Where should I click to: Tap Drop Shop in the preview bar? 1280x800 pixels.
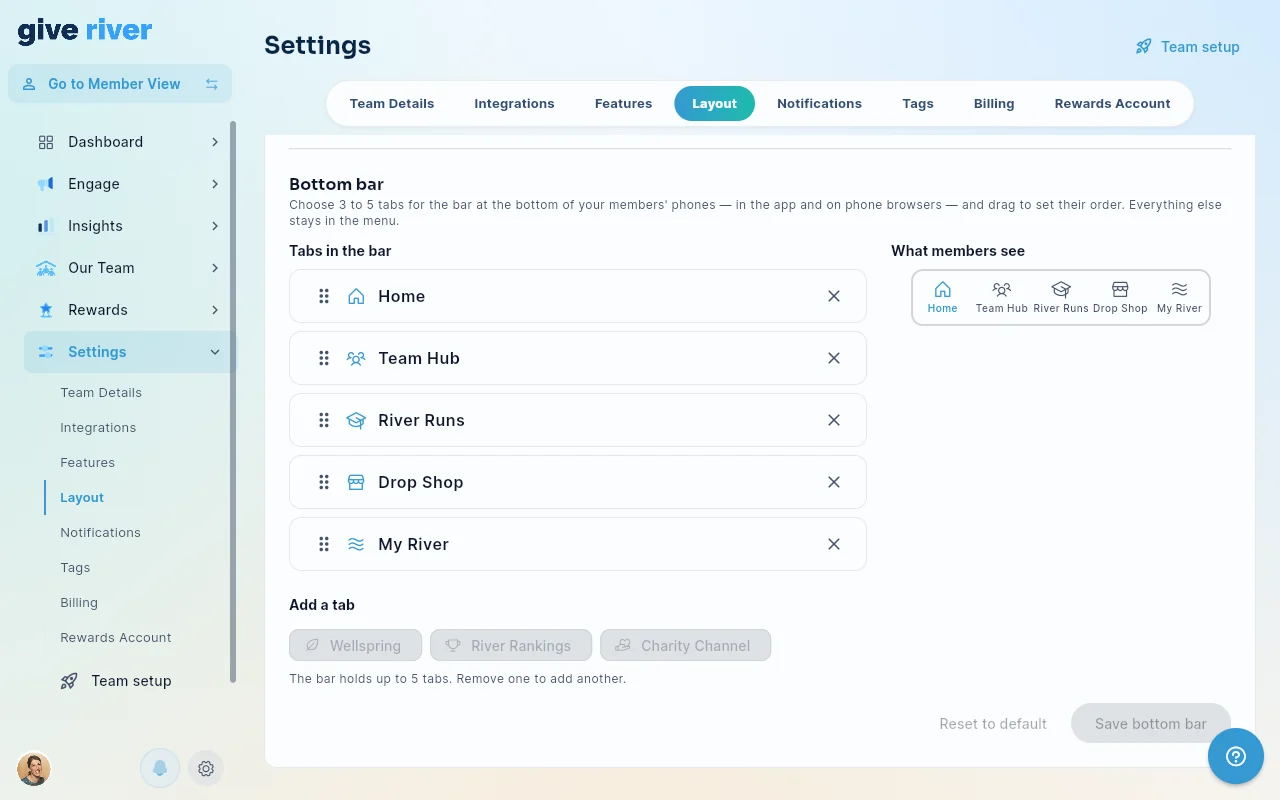(1120, 297)
